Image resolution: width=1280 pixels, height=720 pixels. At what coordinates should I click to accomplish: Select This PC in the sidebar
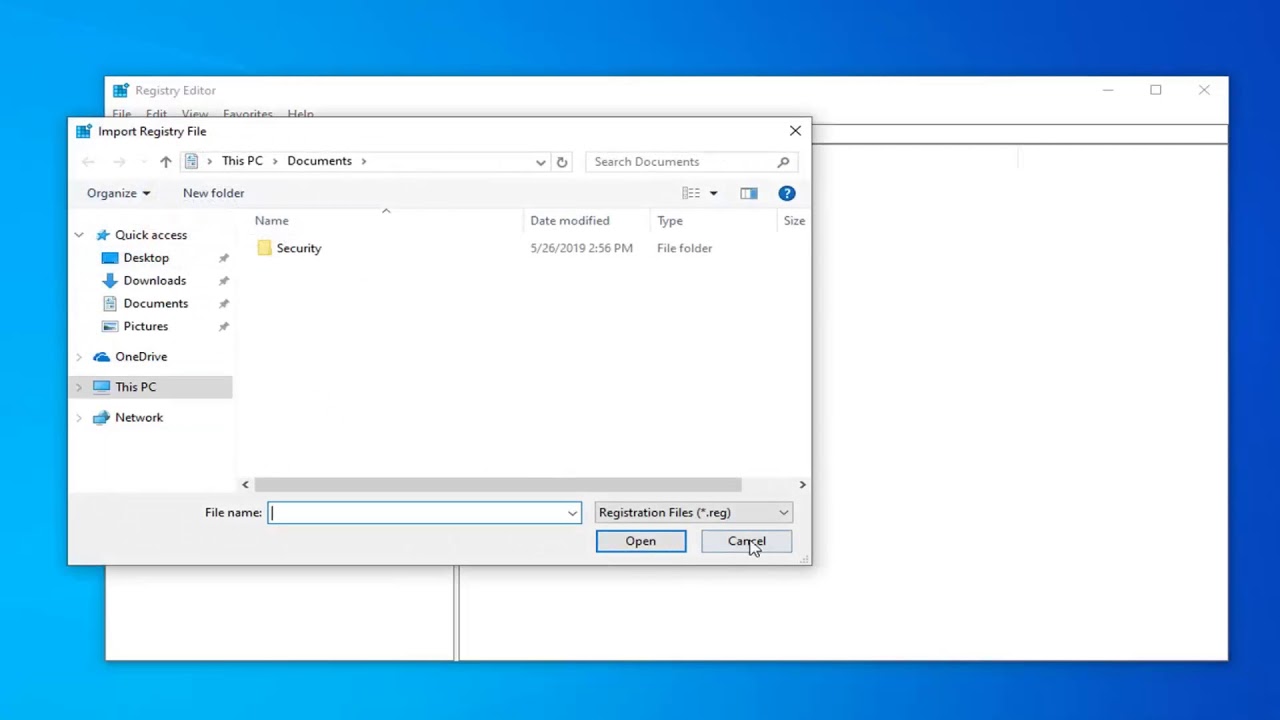(135, 387)
